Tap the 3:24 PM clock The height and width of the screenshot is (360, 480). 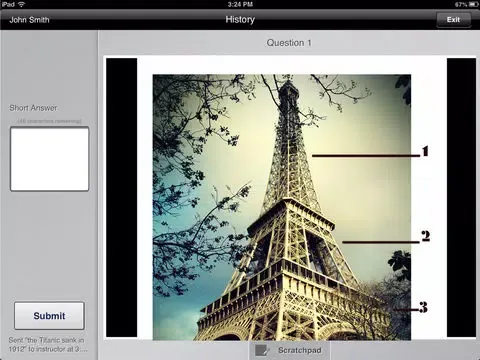click(240, 4)
